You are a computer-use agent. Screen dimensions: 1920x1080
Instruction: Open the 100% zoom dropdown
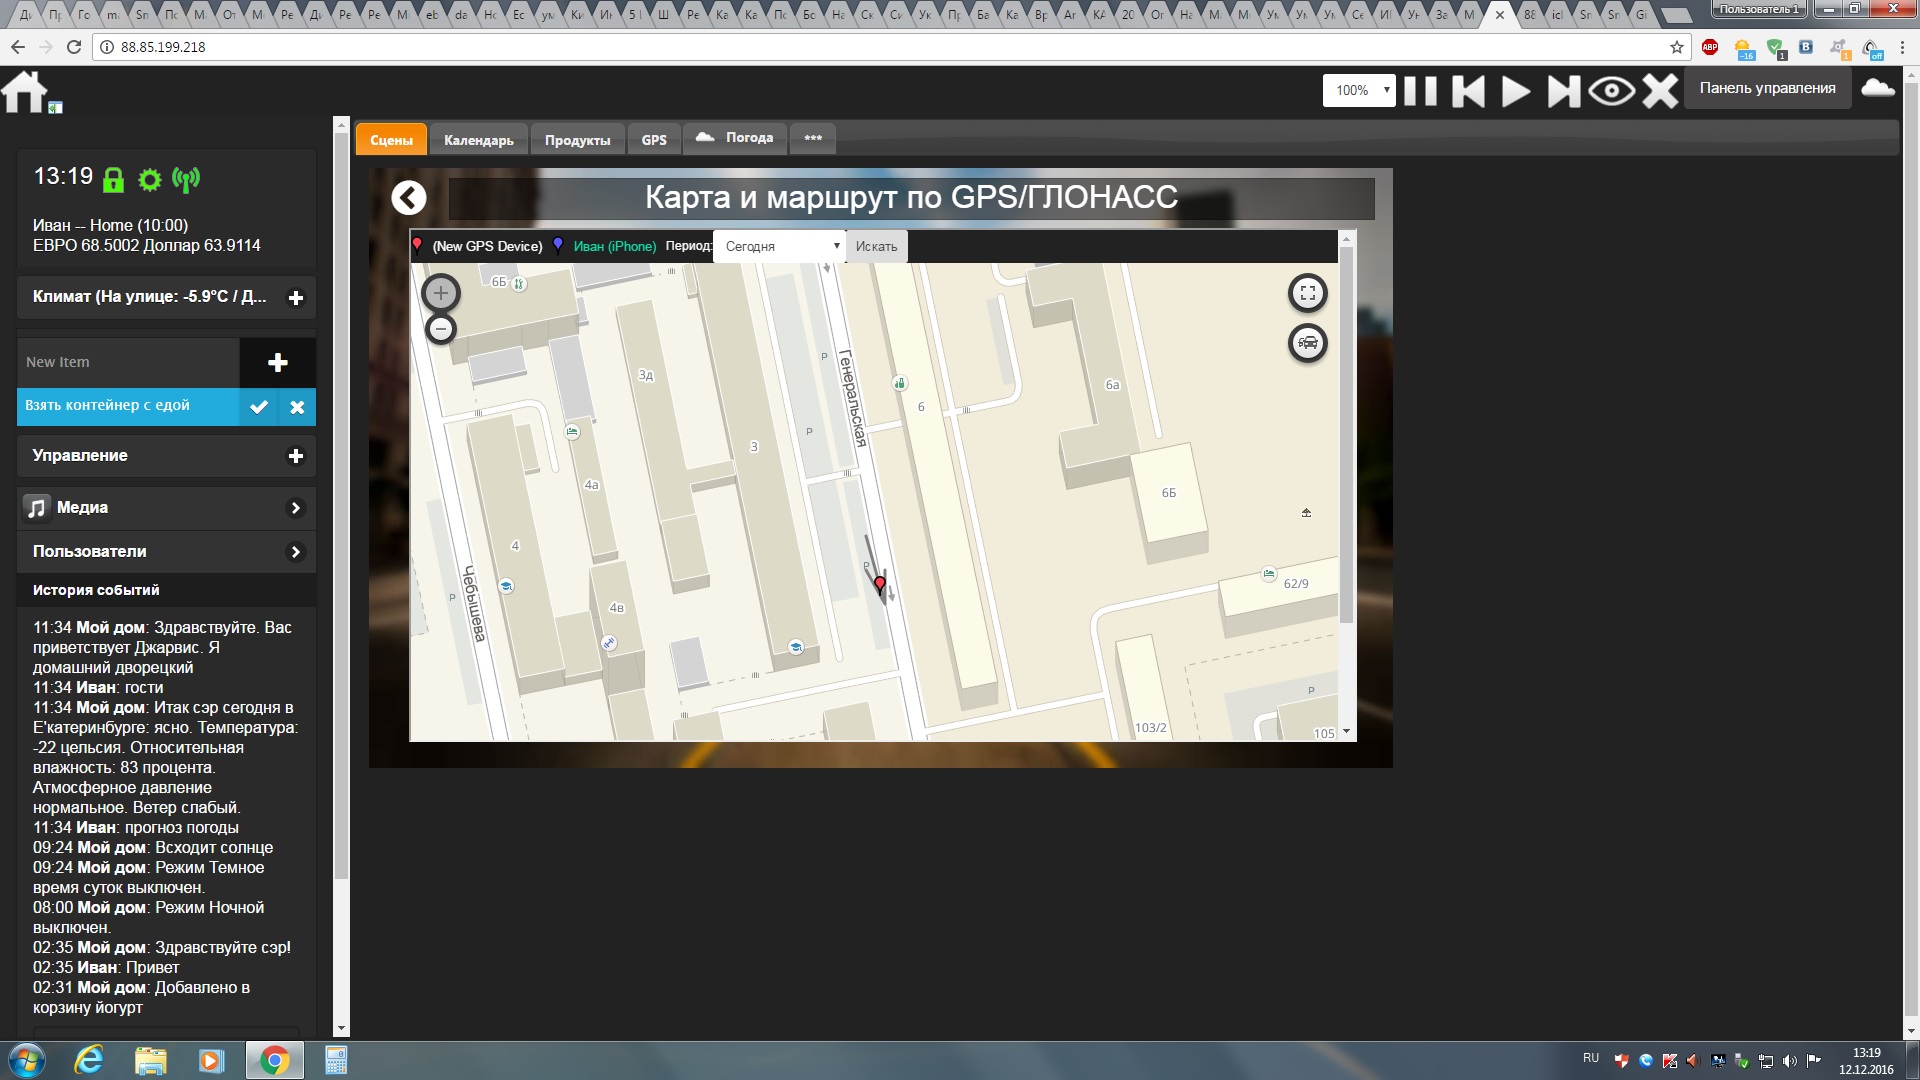1358,90
